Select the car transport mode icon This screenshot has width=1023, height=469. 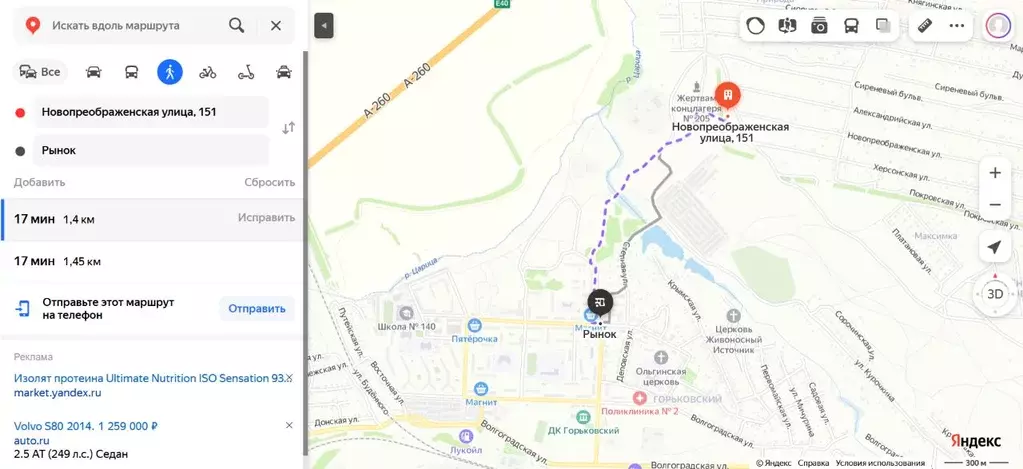click(93, 72)
